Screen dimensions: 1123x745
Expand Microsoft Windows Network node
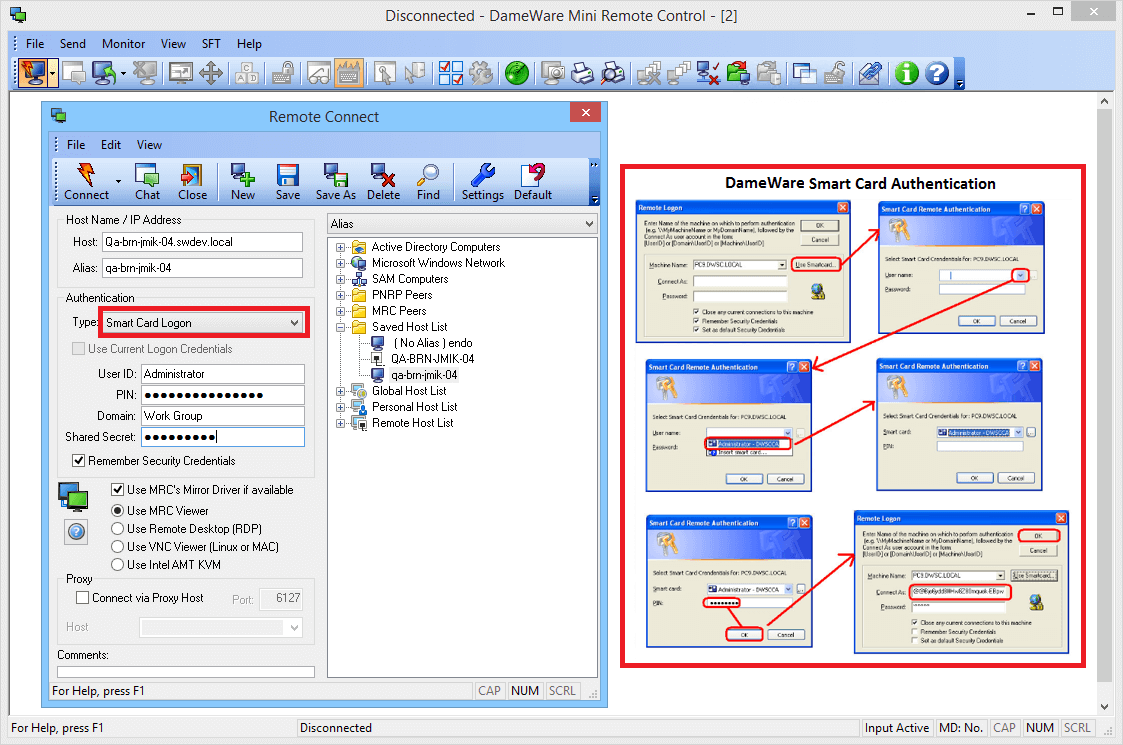point(341,264)
